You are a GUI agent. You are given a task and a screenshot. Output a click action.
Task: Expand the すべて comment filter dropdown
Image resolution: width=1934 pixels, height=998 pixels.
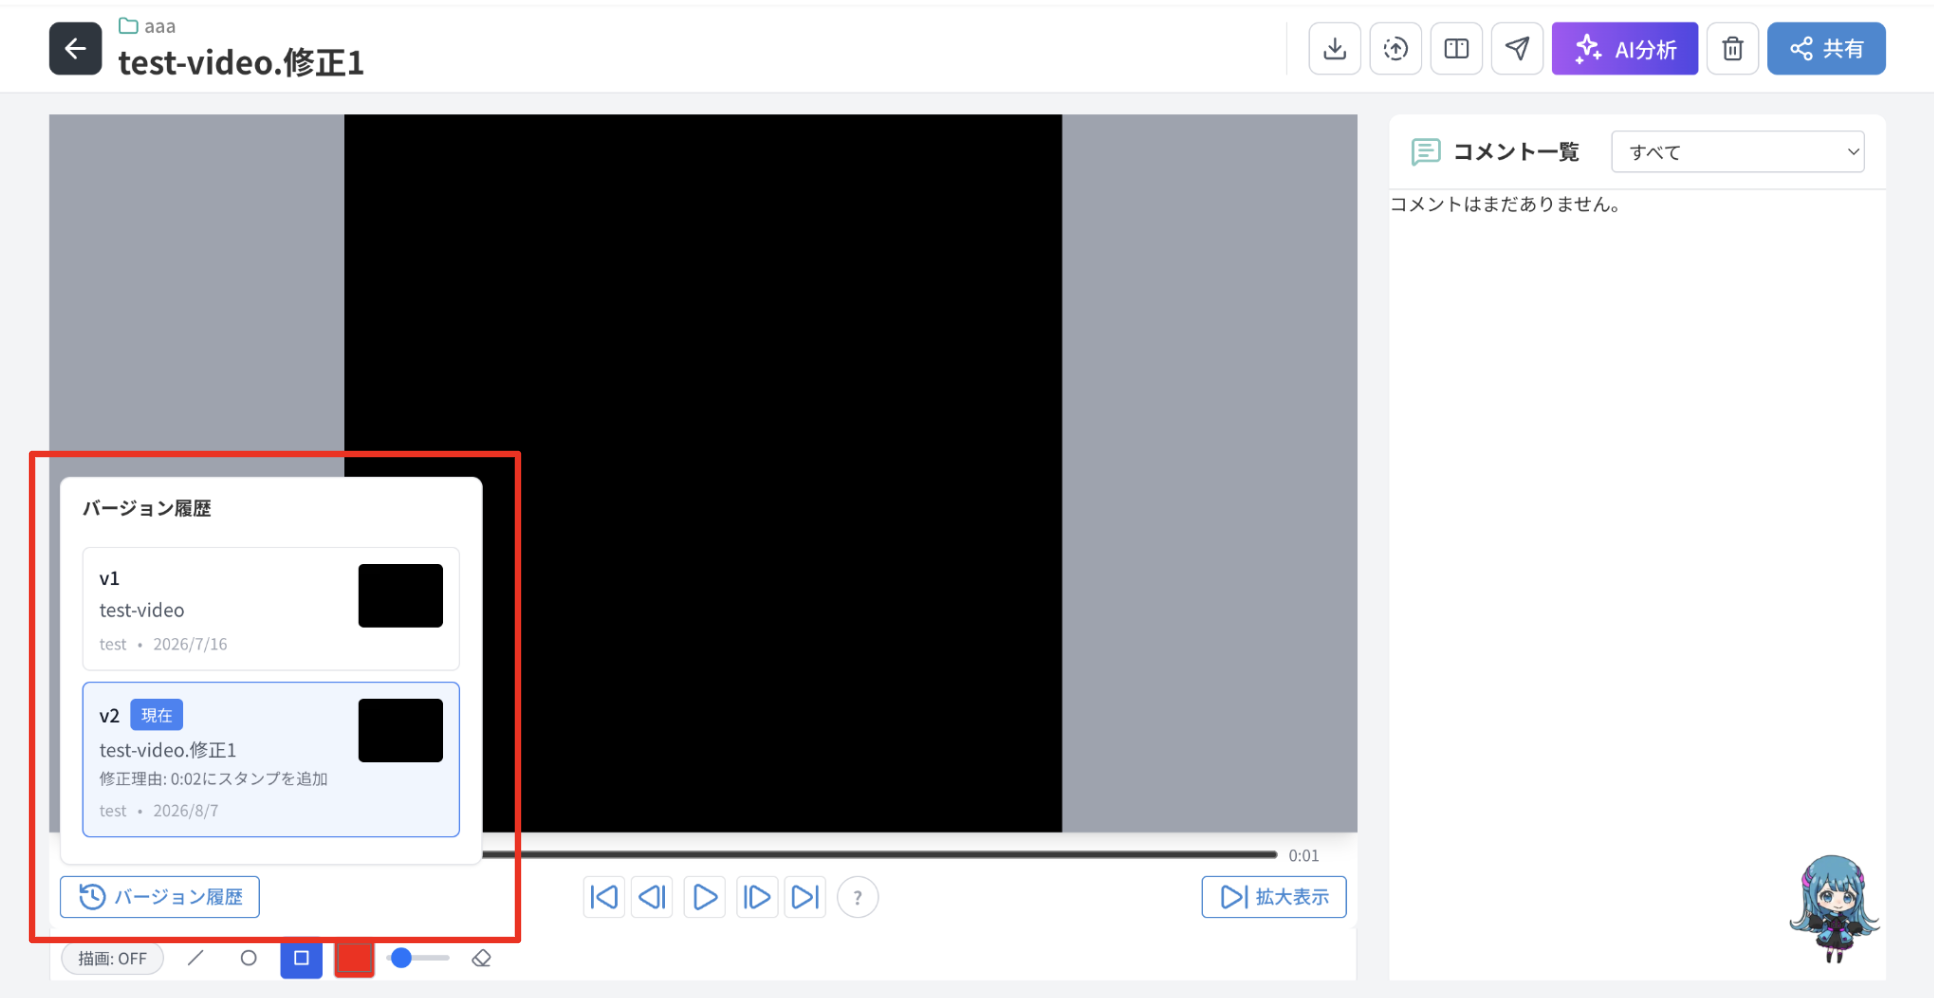pyautogui.click(x=1737, y=152)
